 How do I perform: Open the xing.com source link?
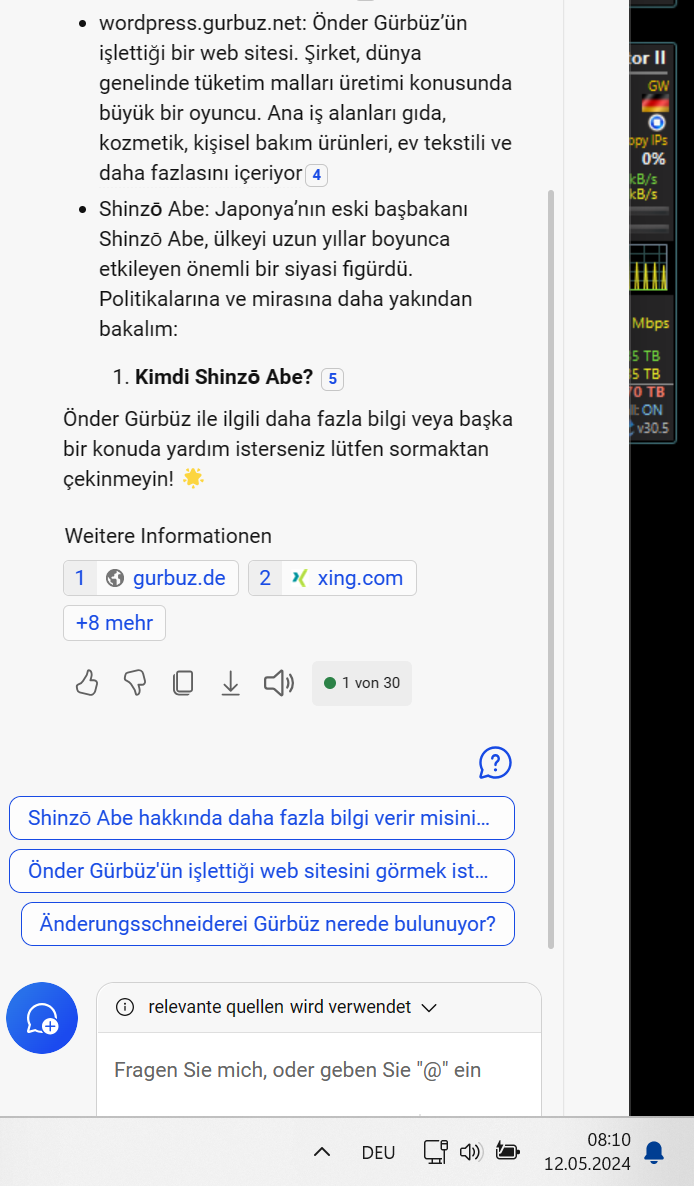coord(332,578)
